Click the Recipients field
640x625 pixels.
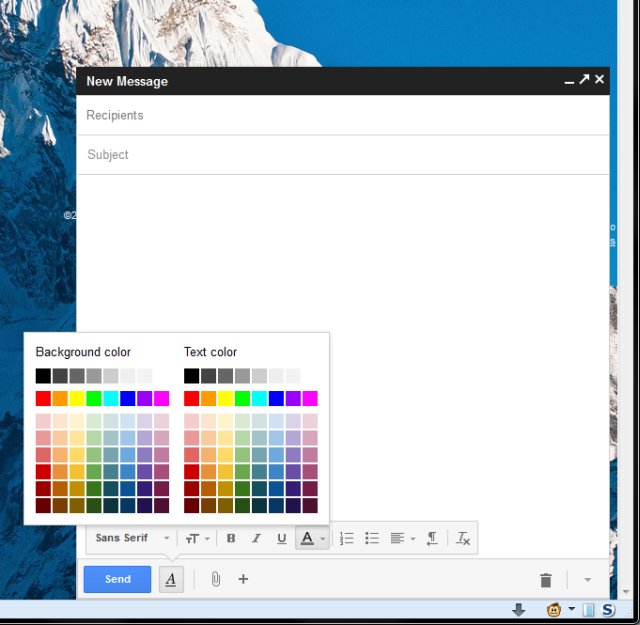343,115
